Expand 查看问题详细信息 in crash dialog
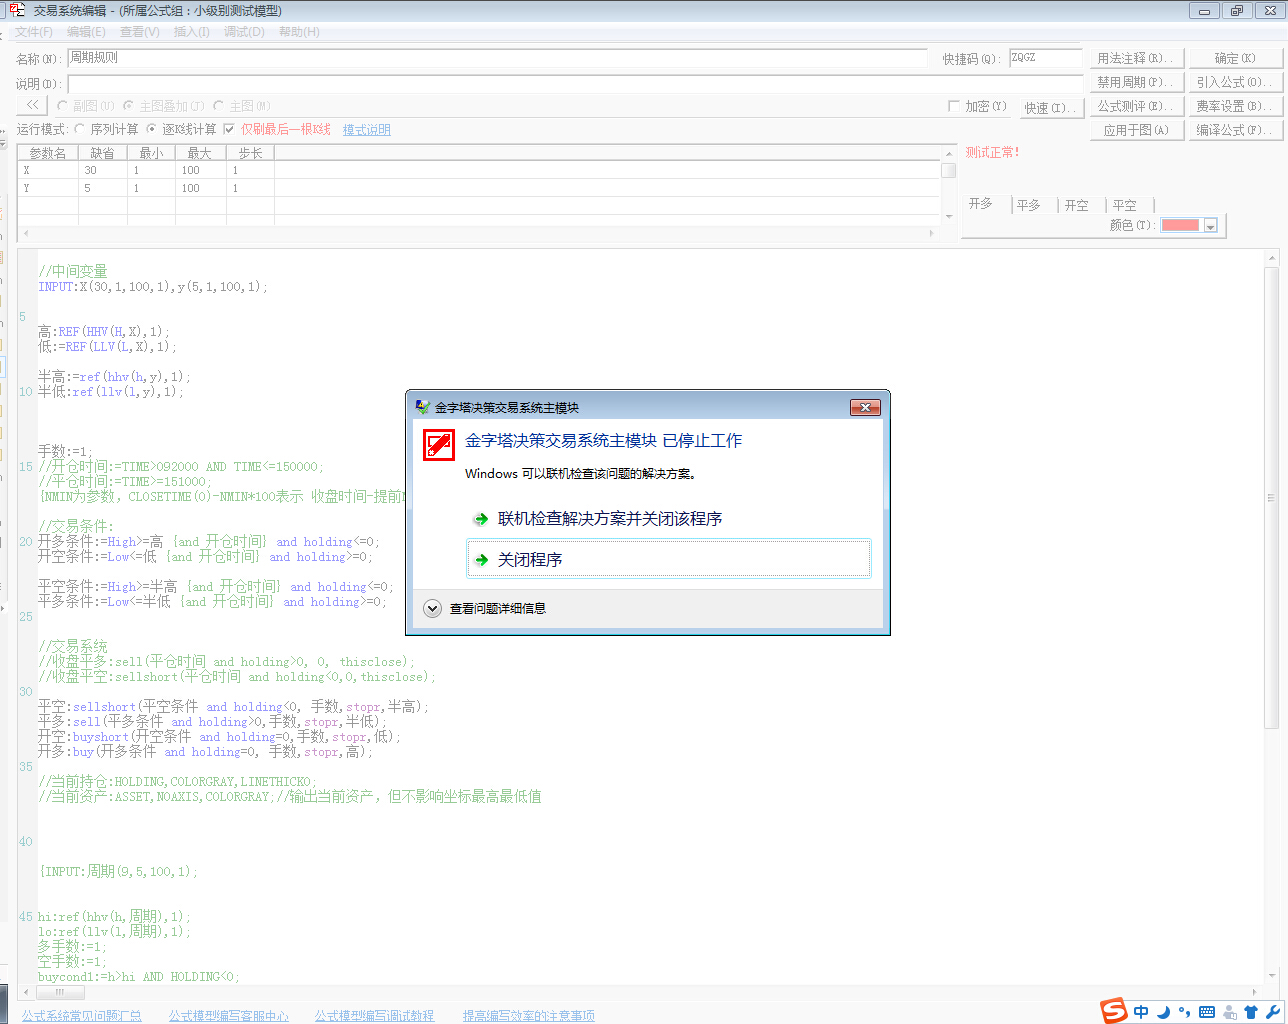1288x1024 pixels. [x=432, y=608]
